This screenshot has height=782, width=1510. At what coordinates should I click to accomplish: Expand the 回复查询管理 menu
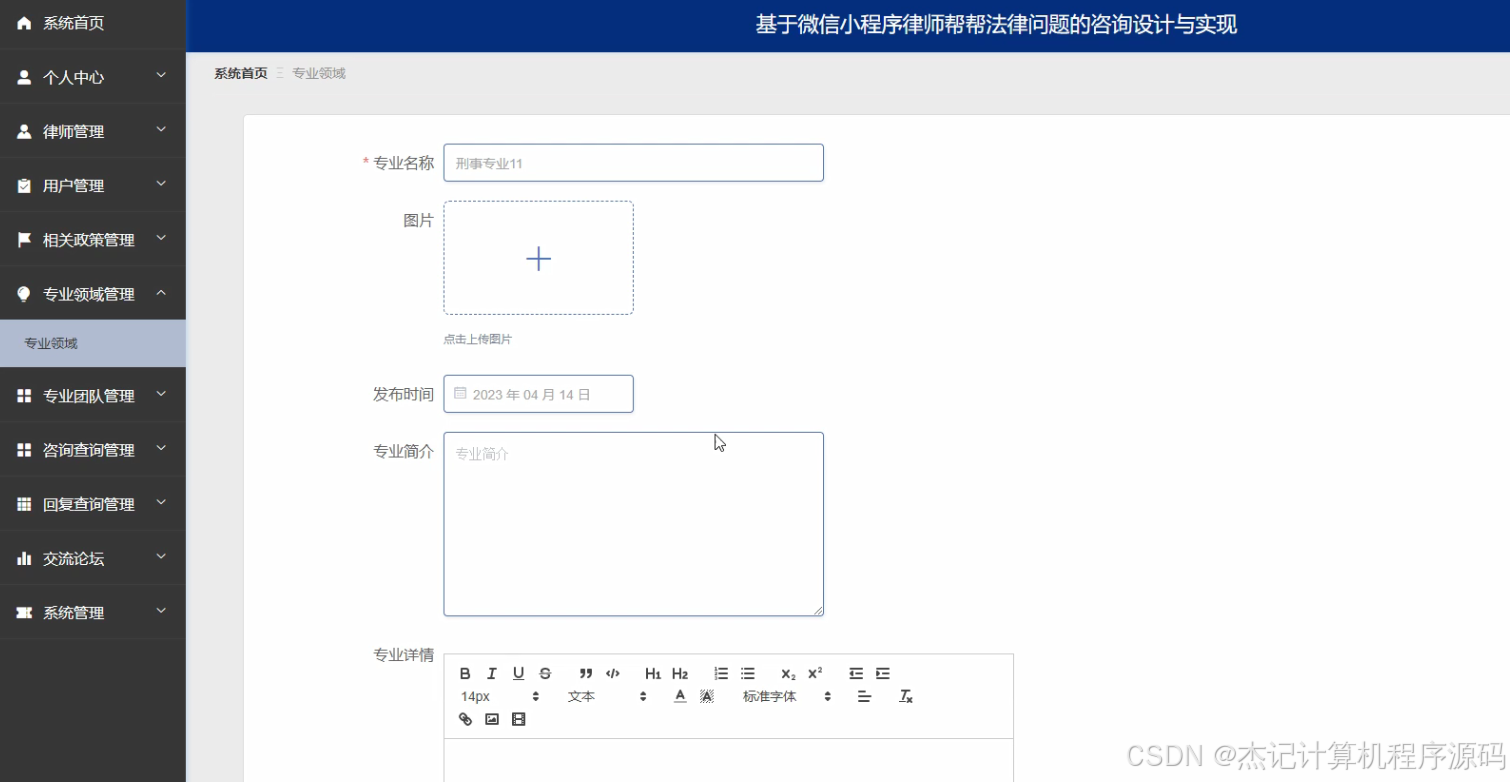[x=93, y=504]
